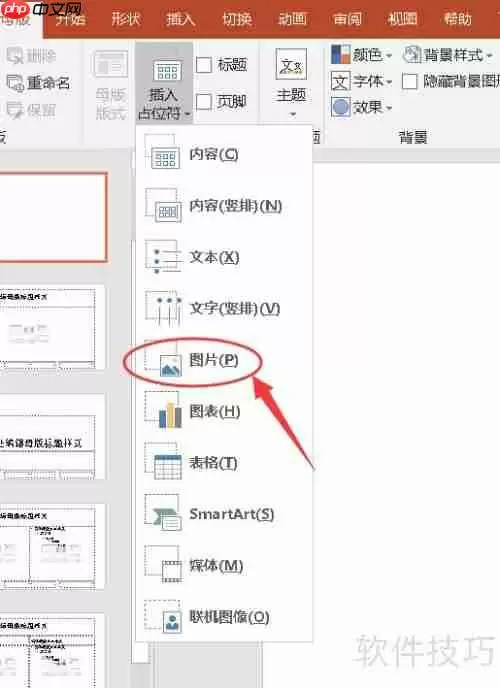
Task: Enable the 隐藏背景图形 hide background checkbox
Action: coord(409,81)
